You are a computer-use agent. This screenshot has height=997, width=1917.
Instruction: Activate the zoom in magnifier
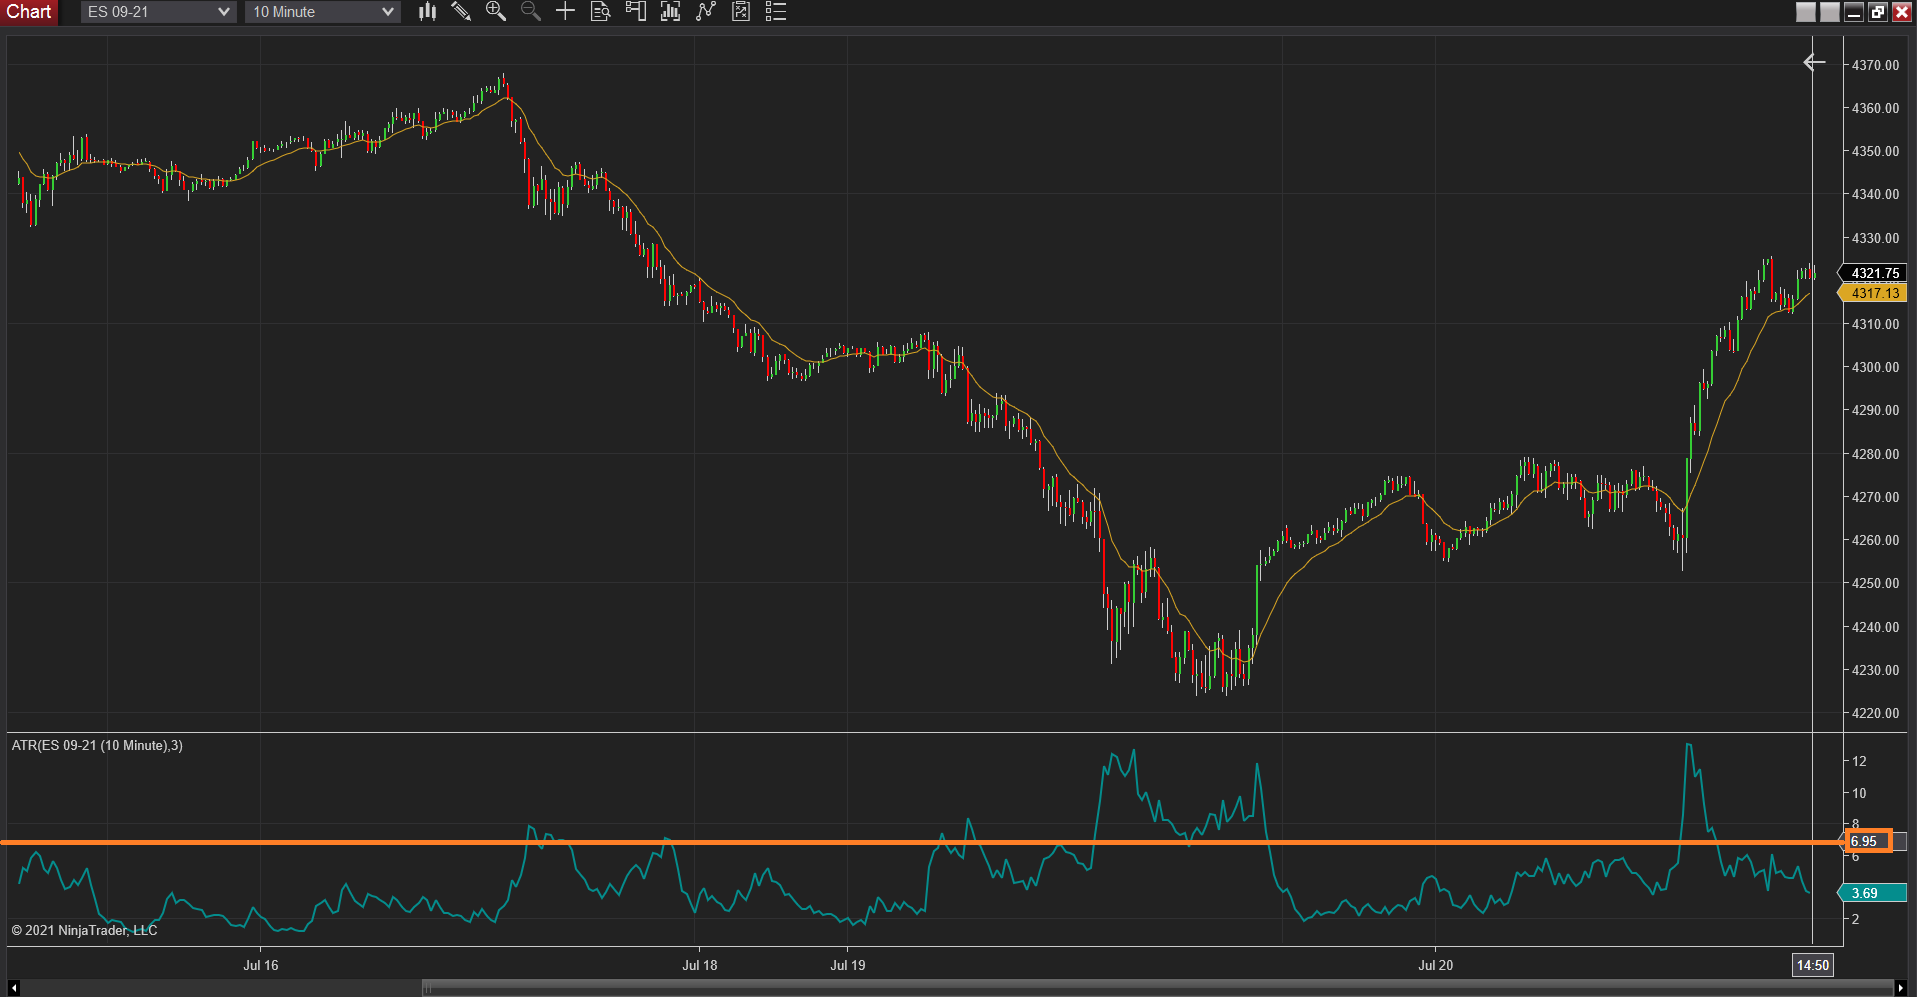tap(496, 12)
